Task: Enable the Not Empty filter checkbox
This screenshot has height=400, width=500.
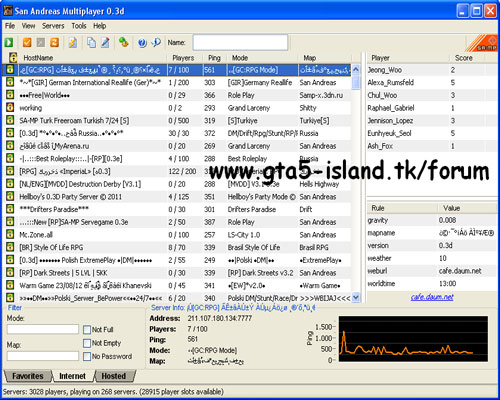Action: [x=87, y=343]
